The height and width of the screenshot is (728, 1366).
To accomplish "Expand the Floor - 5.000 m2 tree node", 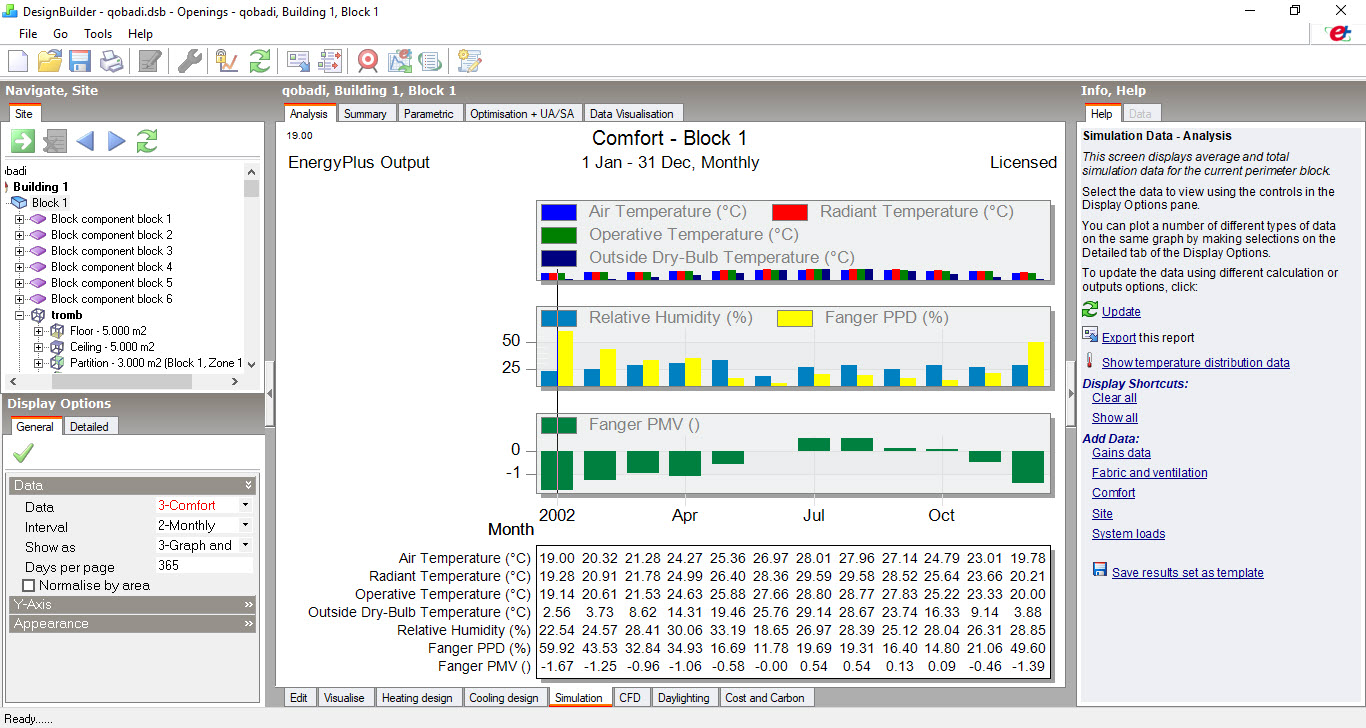I will 38,331.
